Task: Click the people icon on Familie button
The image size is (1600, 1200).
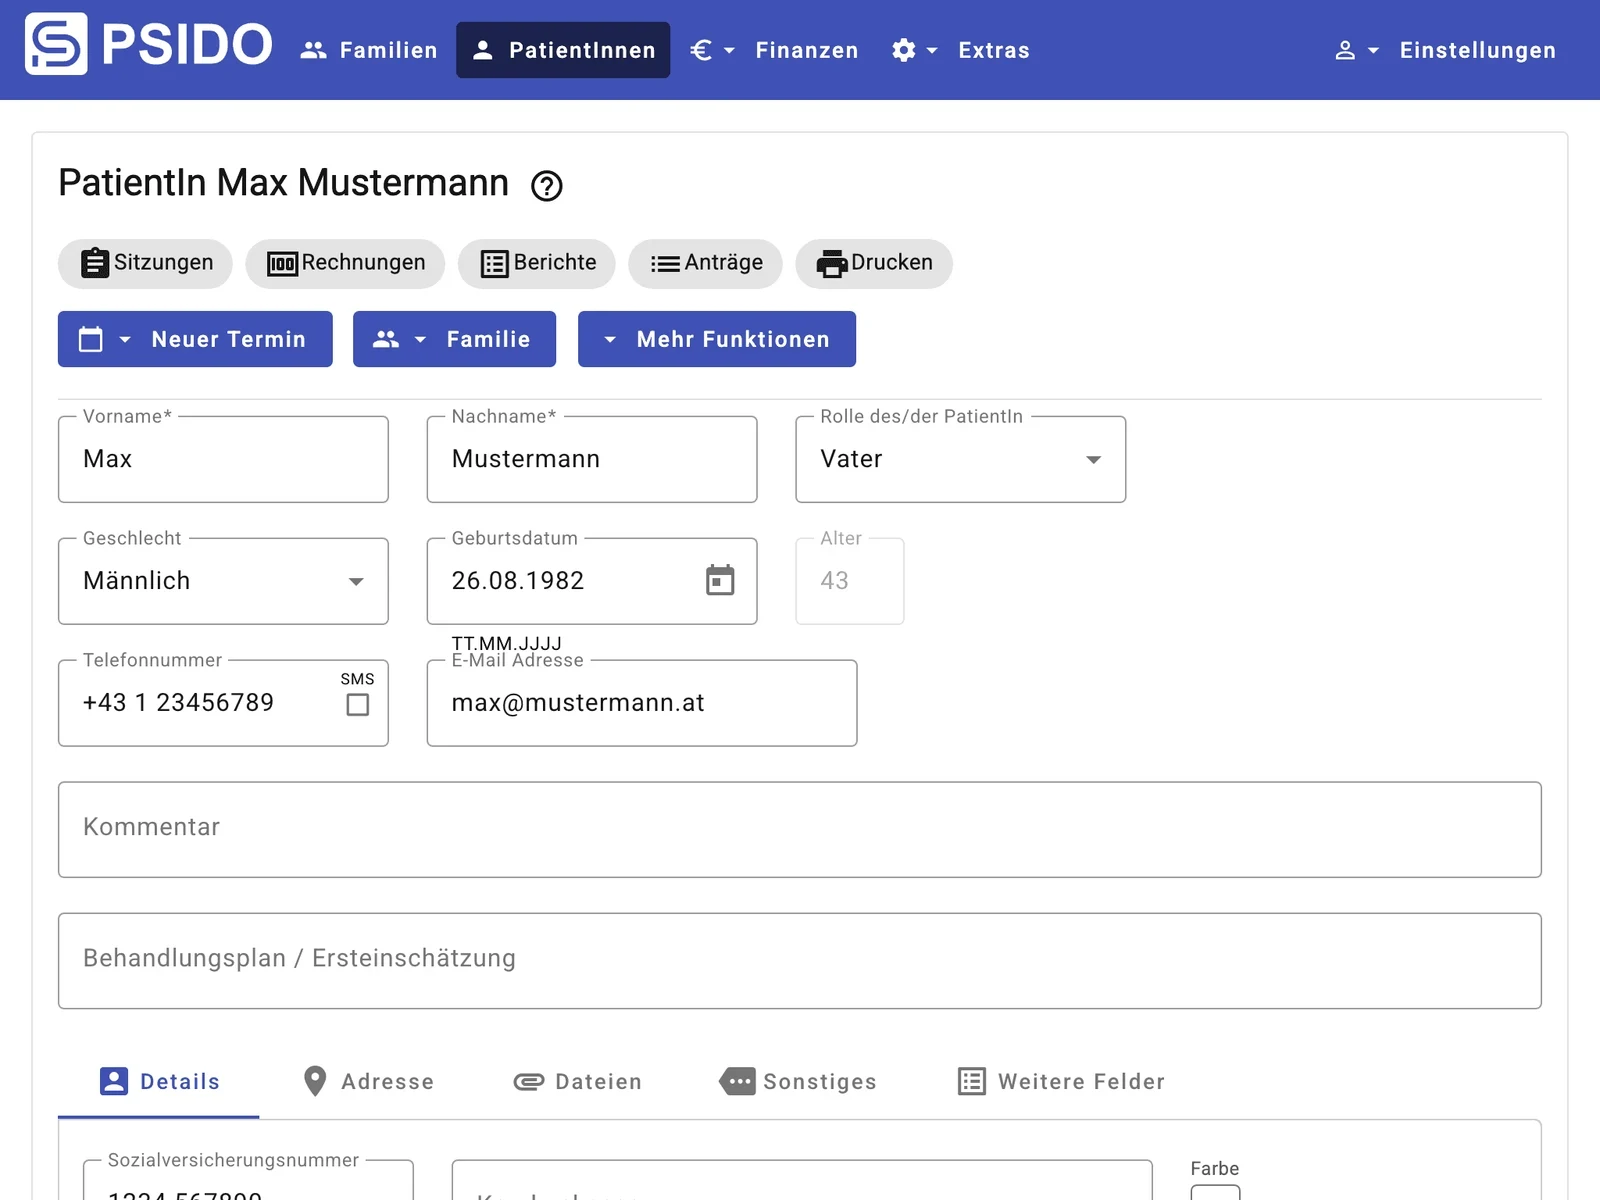Action: [x=386, y=339]
